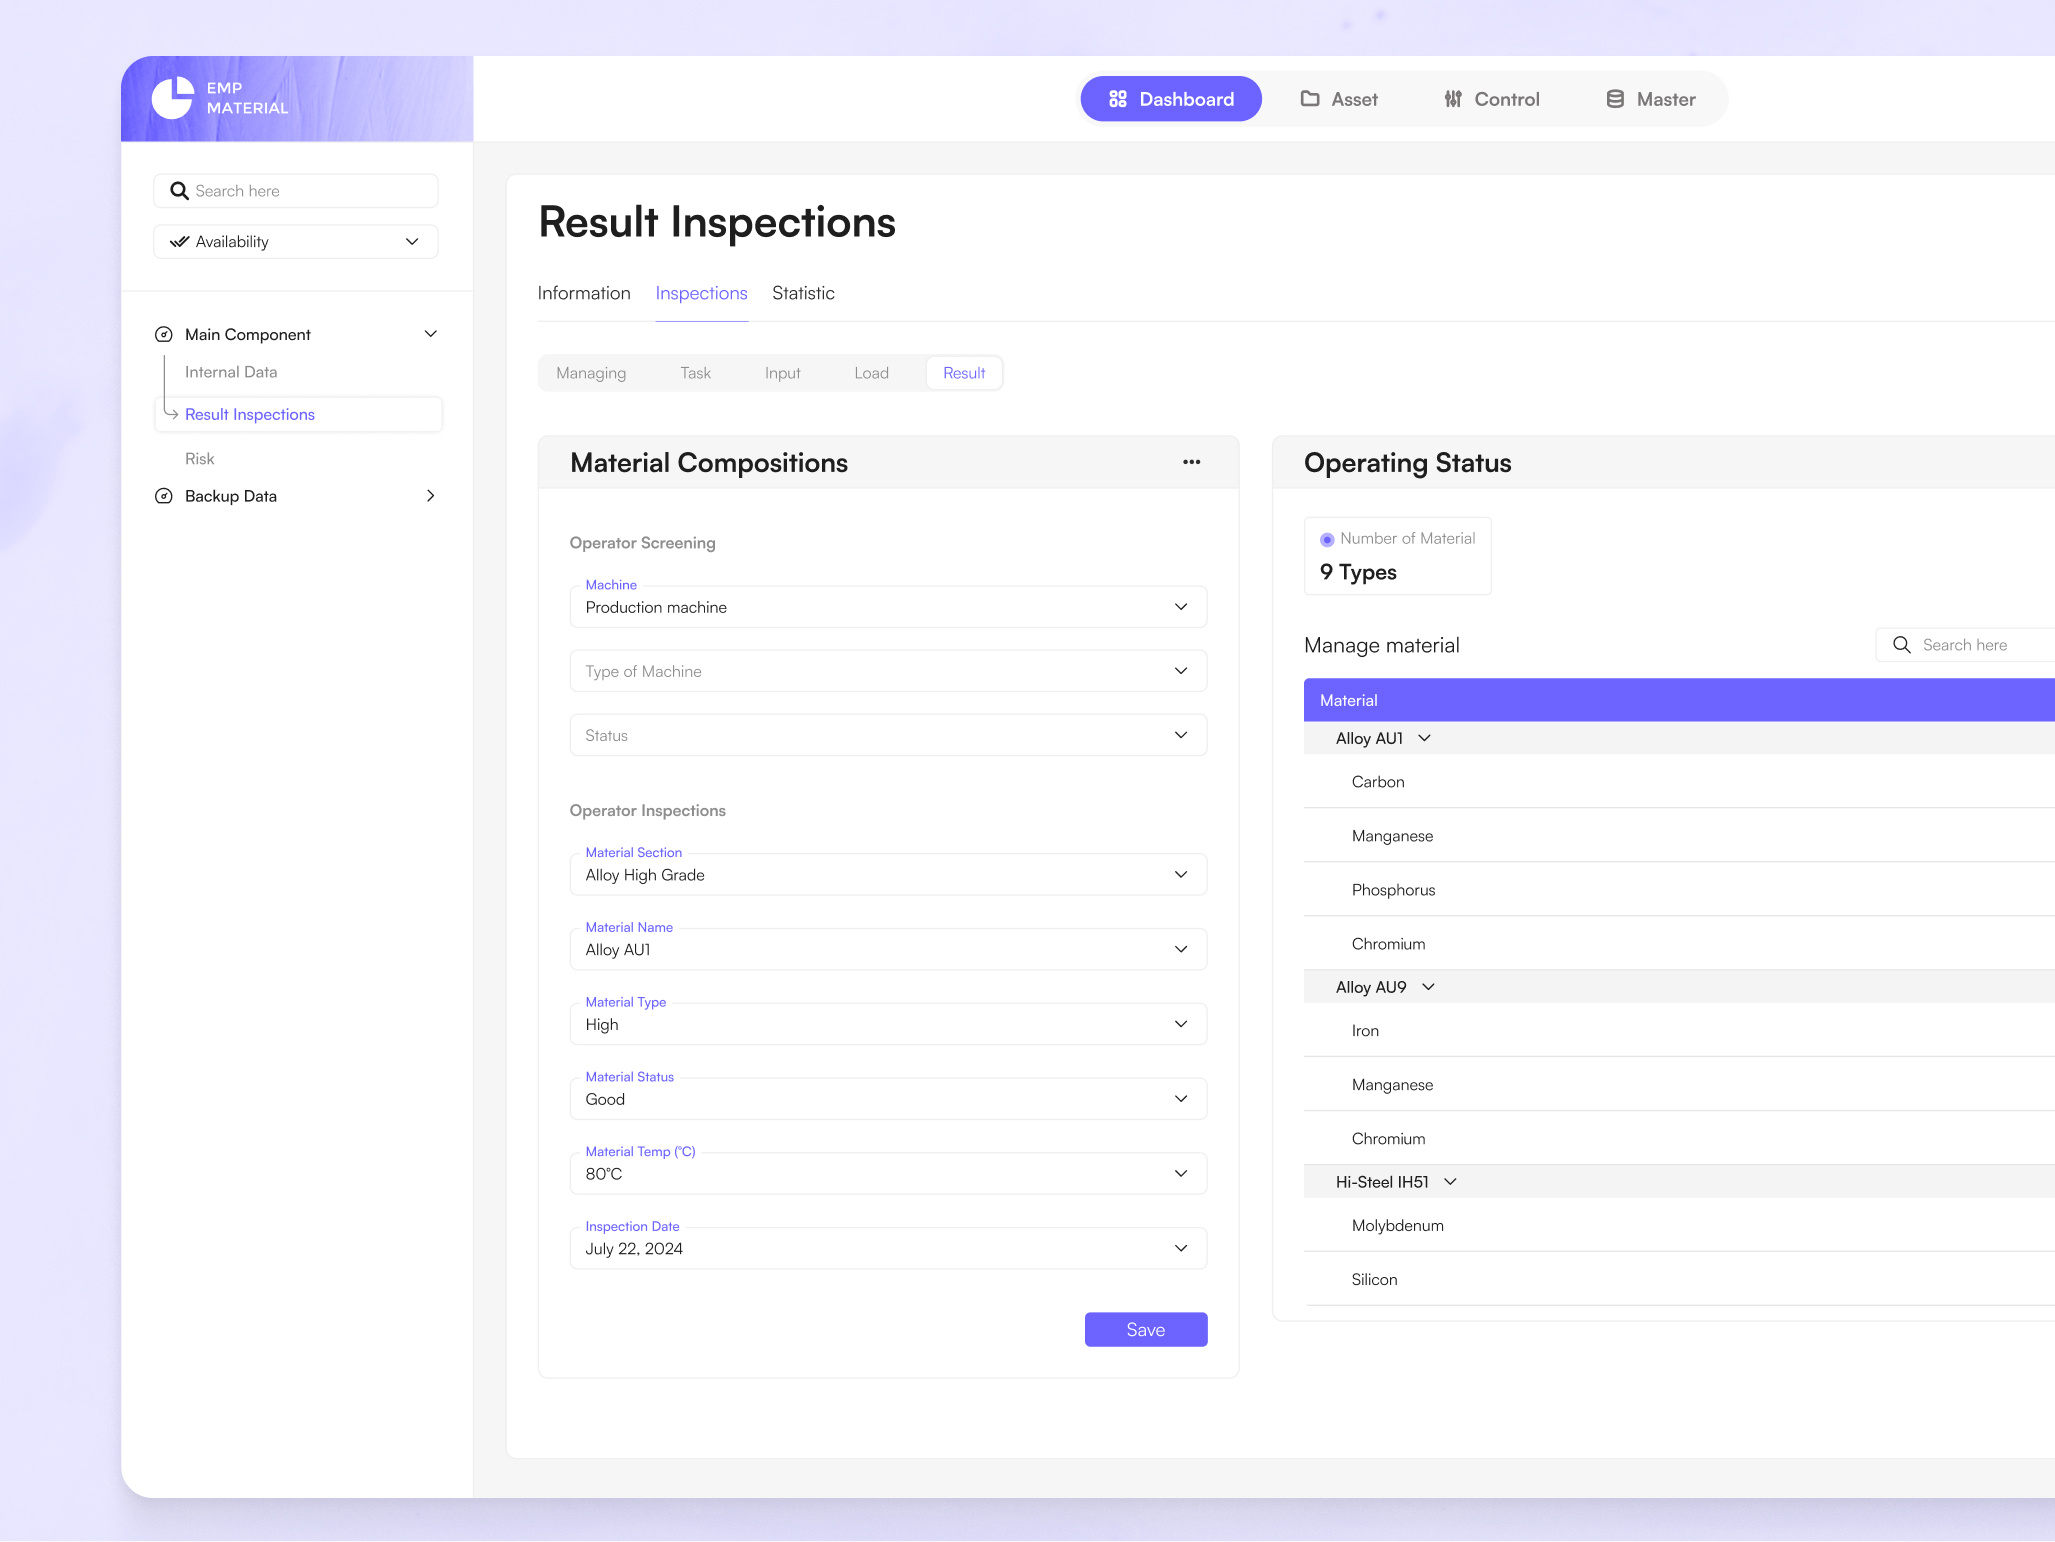The image size is (2055, 1542).
Task: Select the Number of Material radio dot
Action: [x=1327, y=539]
